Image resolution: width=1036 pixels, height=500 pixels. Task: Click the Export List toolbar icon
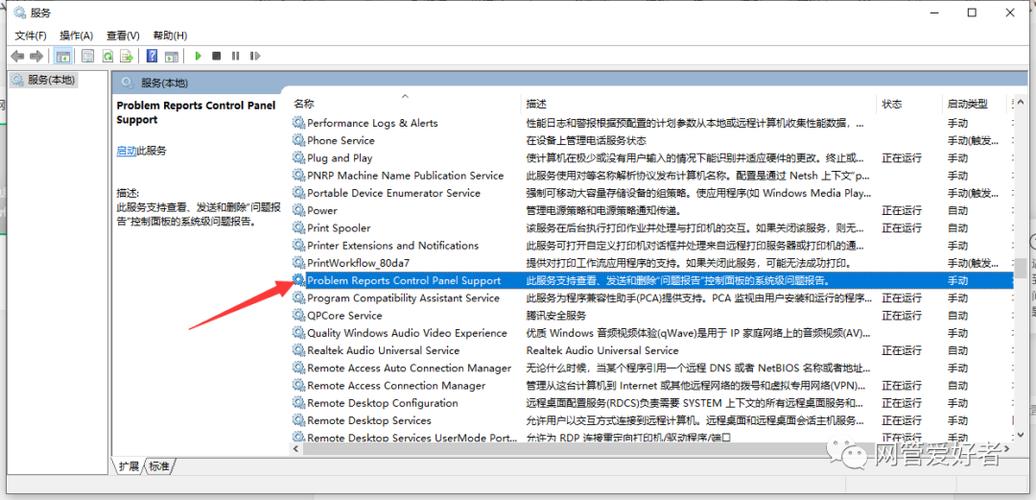click(126, 56)
